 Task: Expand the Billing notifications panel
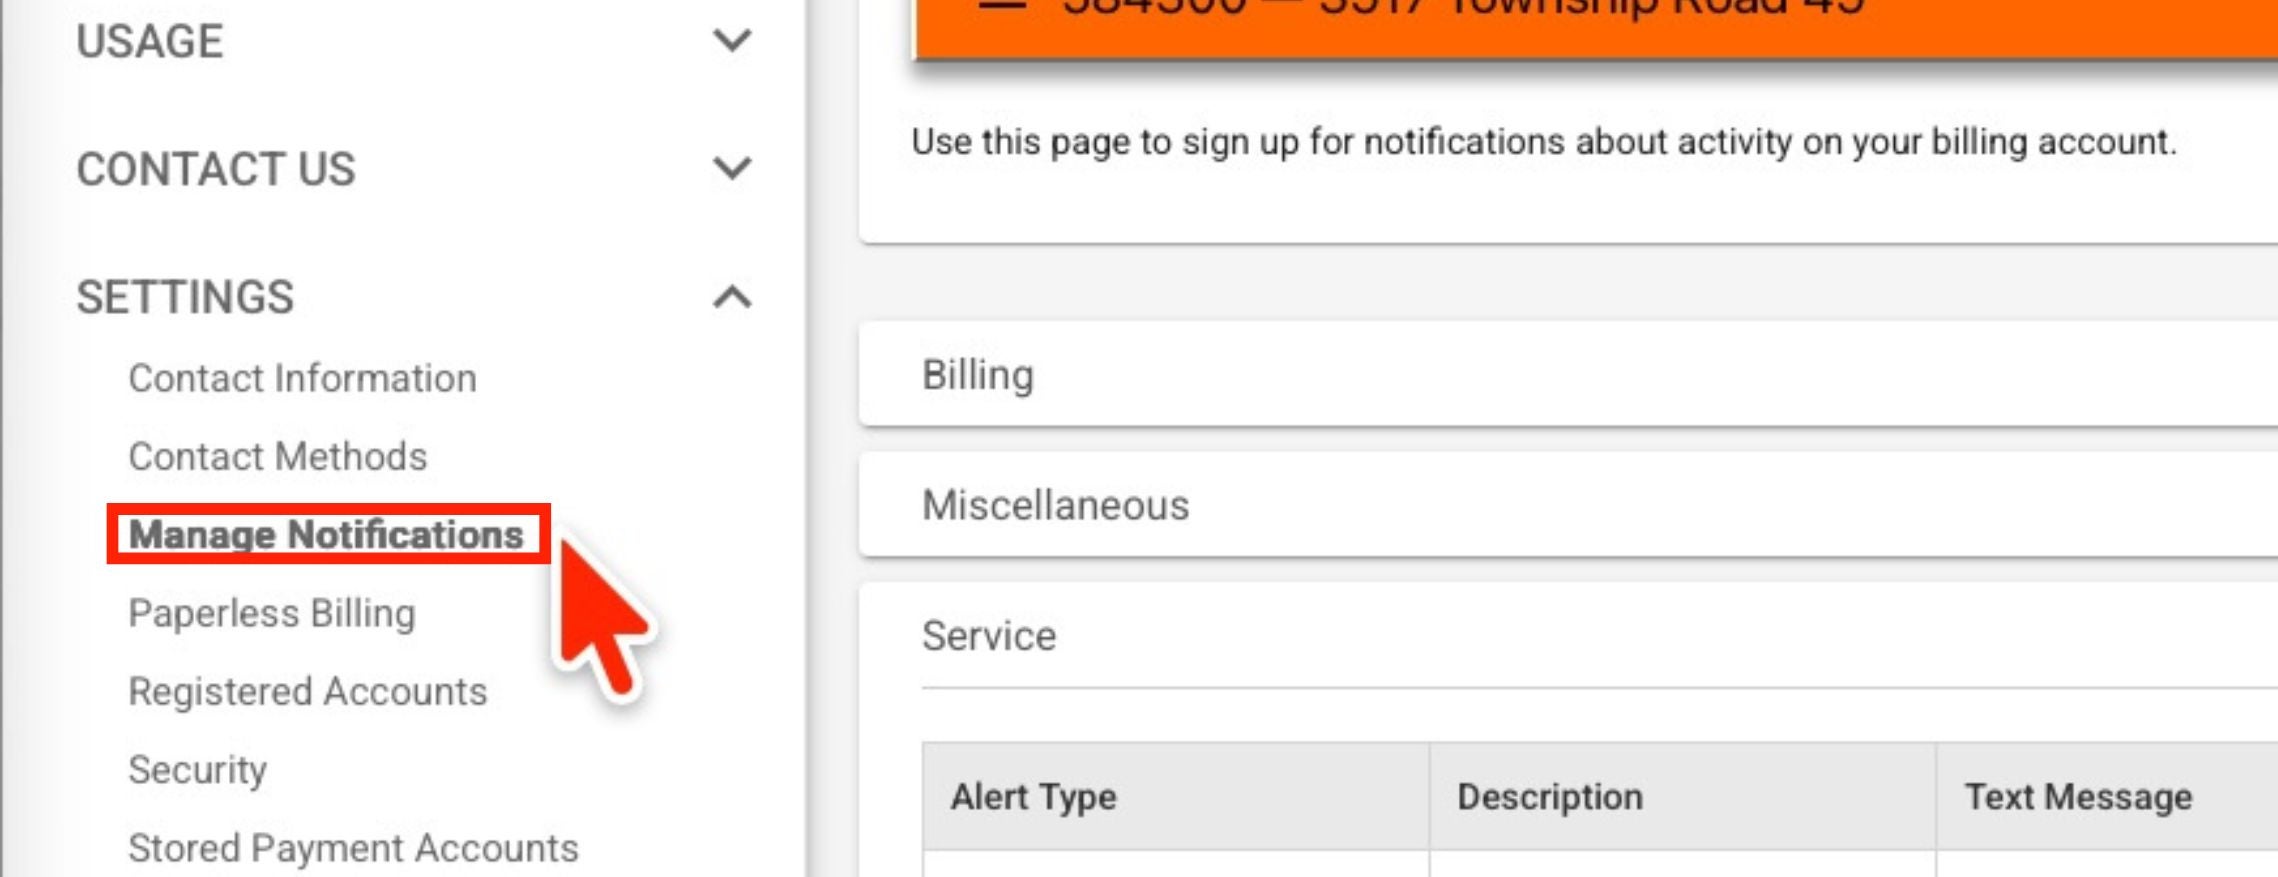(1568, 375)
